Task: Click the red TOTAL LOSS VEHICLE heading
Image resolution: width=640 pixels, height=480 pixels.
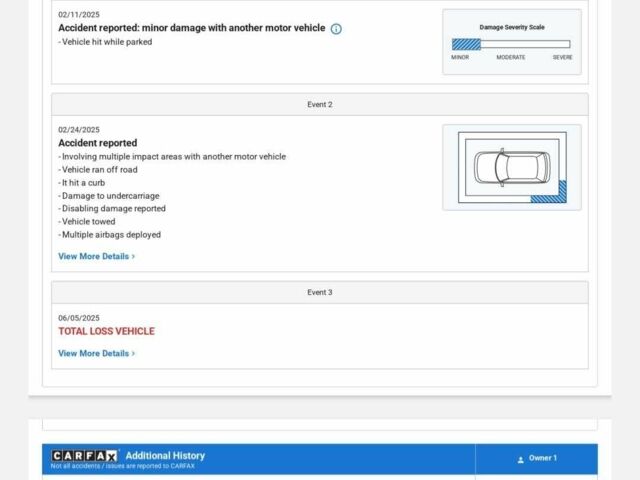Action: click(106, 332)
